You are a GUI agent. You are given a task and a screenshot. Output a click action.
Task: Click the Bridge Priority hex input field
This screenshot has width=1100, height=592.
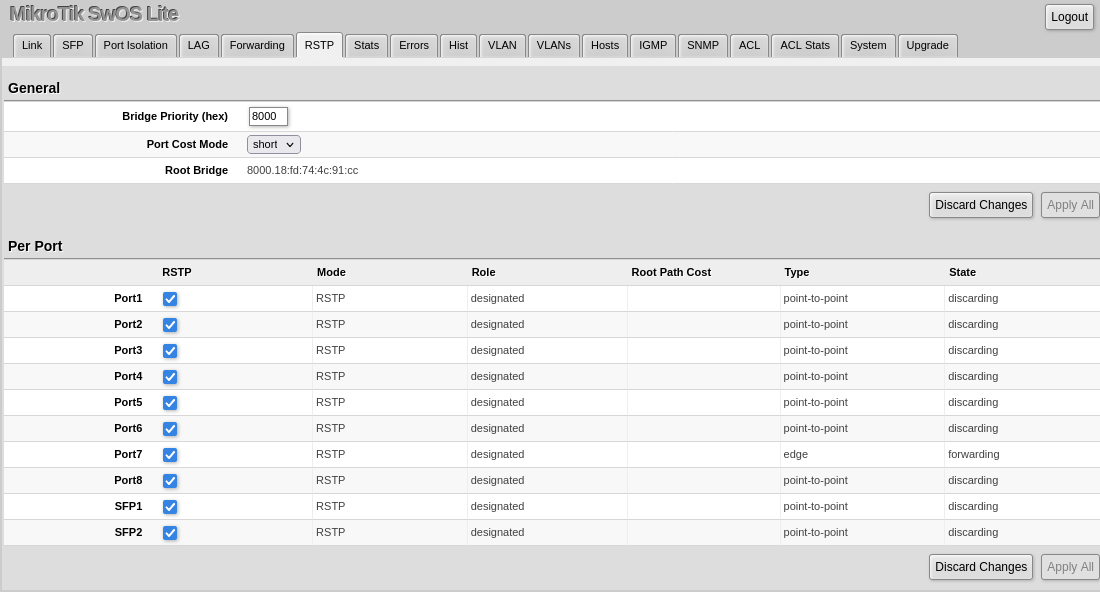pyautogui.click(x=267, y=116)
